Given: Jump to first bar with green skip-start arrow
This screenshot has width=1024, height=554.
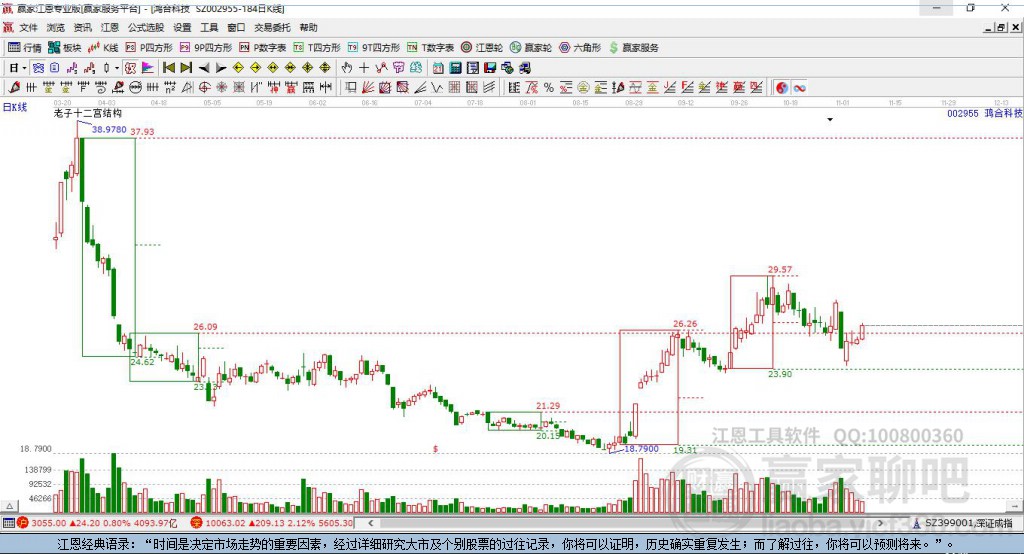Looking at the screenshot, I should (x=168, y=68).
